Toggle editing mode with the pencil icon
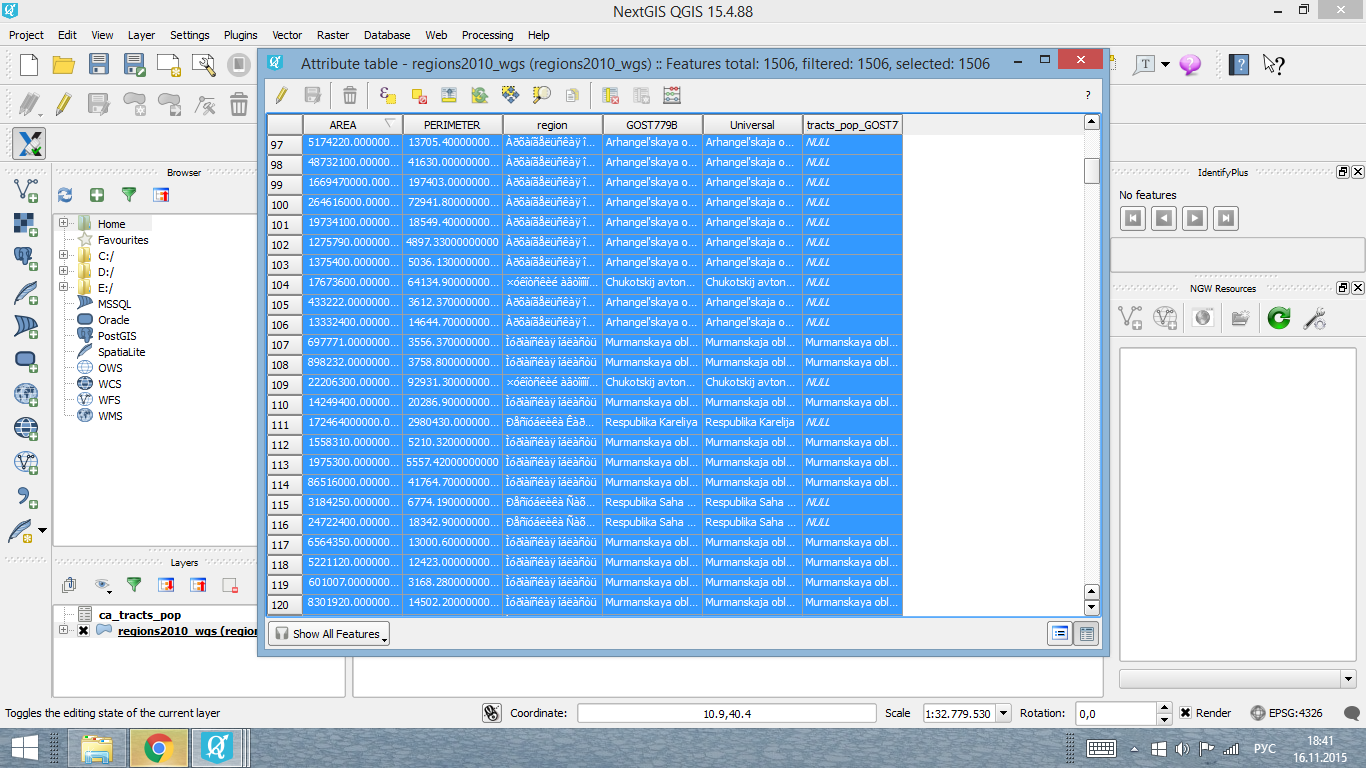The width and height of the screenshot is (1366, 768). (x=281, y=95)
